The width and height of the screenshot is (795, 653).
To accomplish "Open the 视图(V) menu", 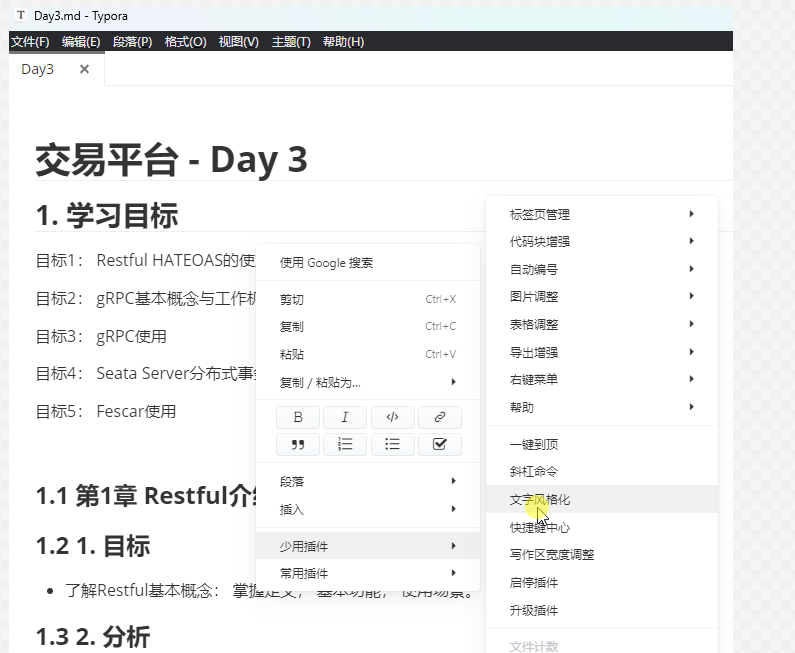I will pyautogui.click(x=239, y=42).
